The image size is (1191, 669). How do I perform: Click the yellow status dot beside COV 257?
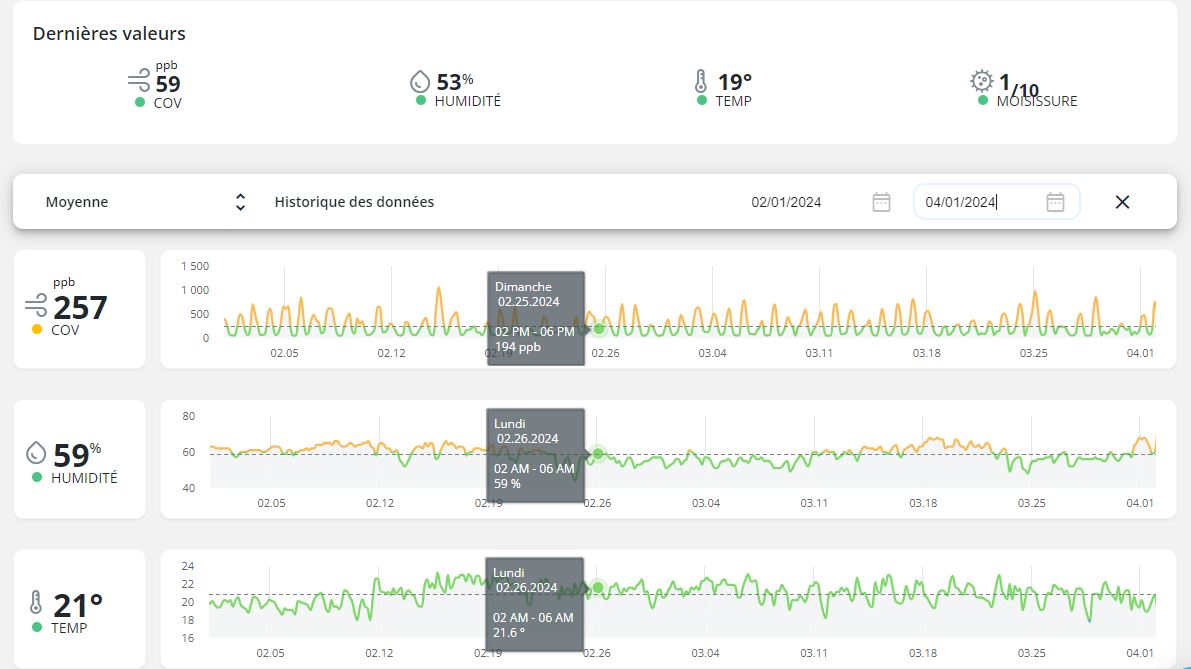click(36, 330)
